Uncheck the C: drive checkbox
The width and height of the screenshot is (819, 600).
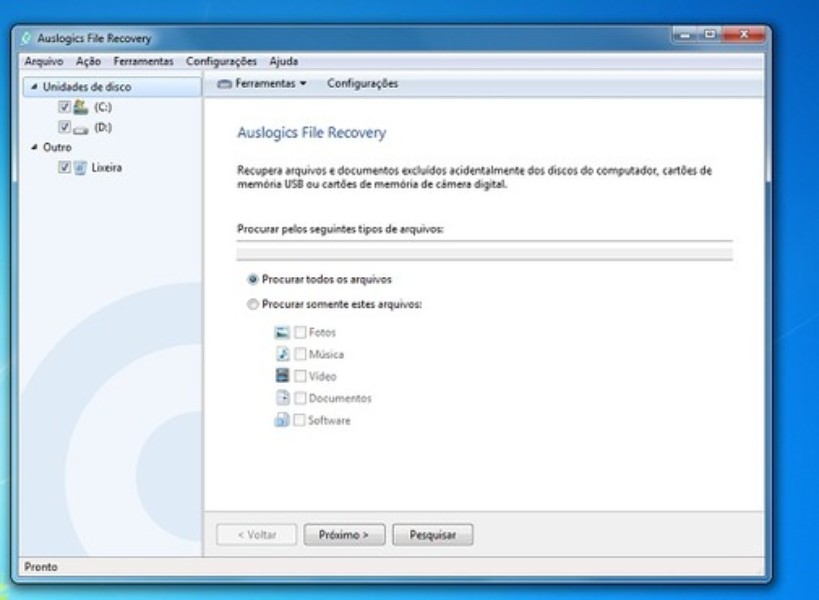click(x=64, y=107)
